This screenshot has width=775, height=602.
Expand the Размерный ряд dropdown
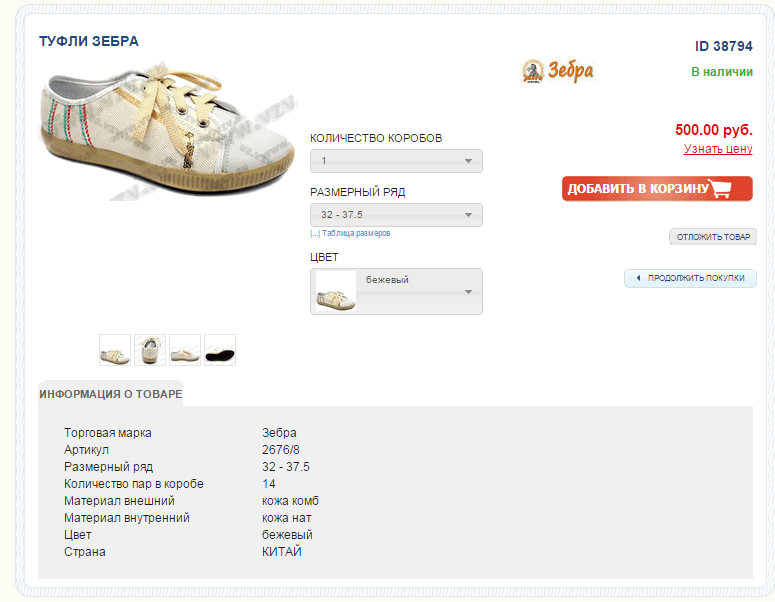tap(396, 215)
